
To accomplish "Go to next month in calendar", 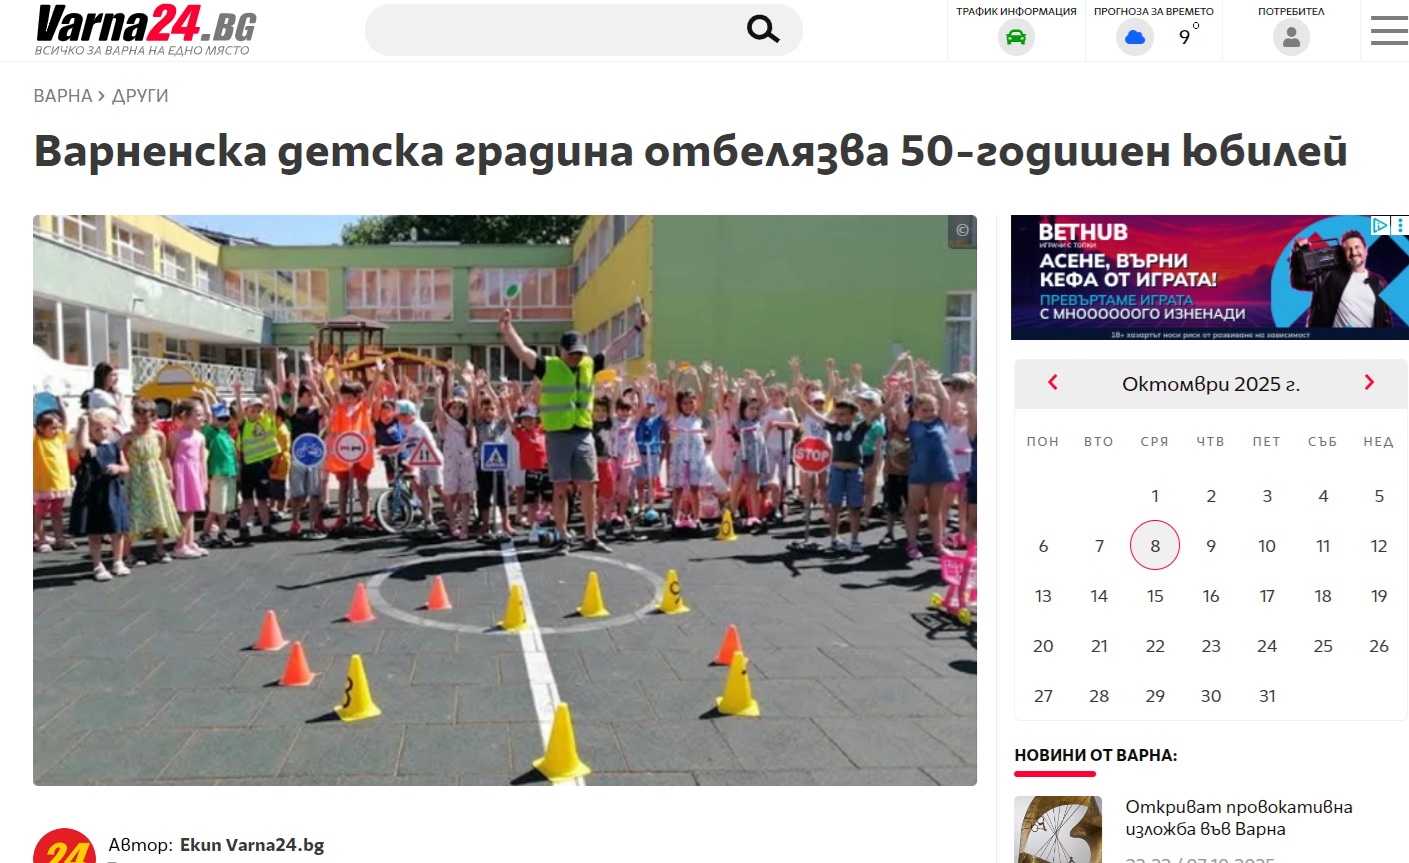I will click(x=1369, y=383).
